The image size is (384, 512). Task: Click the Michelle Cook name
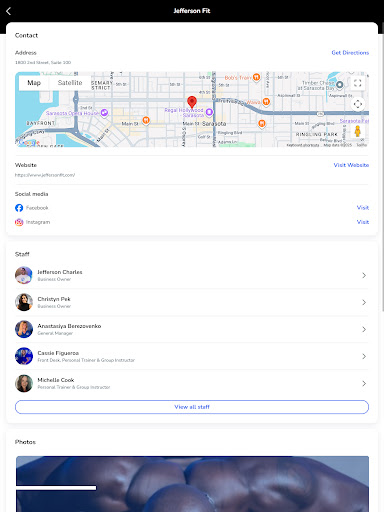click(56, 380)
